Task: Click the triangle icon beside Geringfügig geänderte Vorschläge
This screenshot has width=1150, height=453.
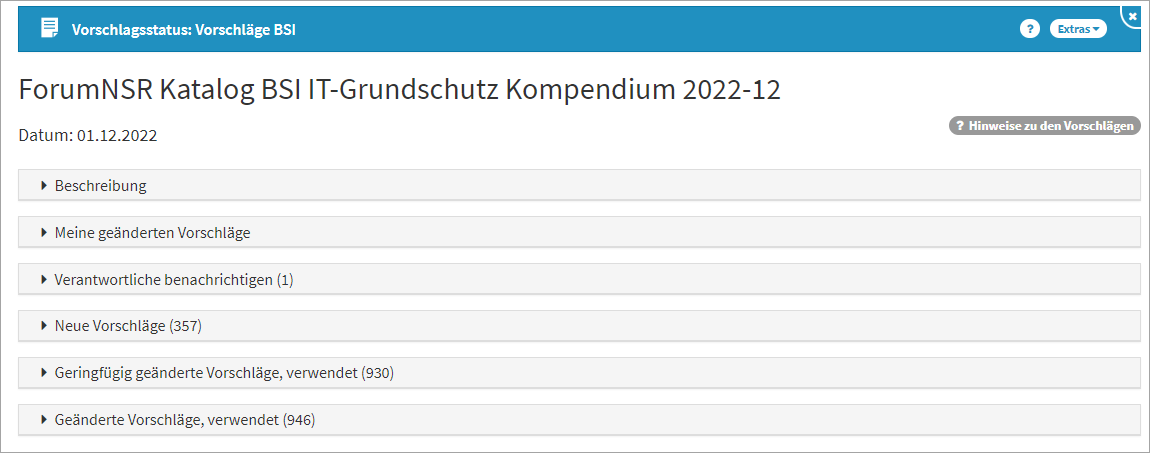Action: (44, 373)
